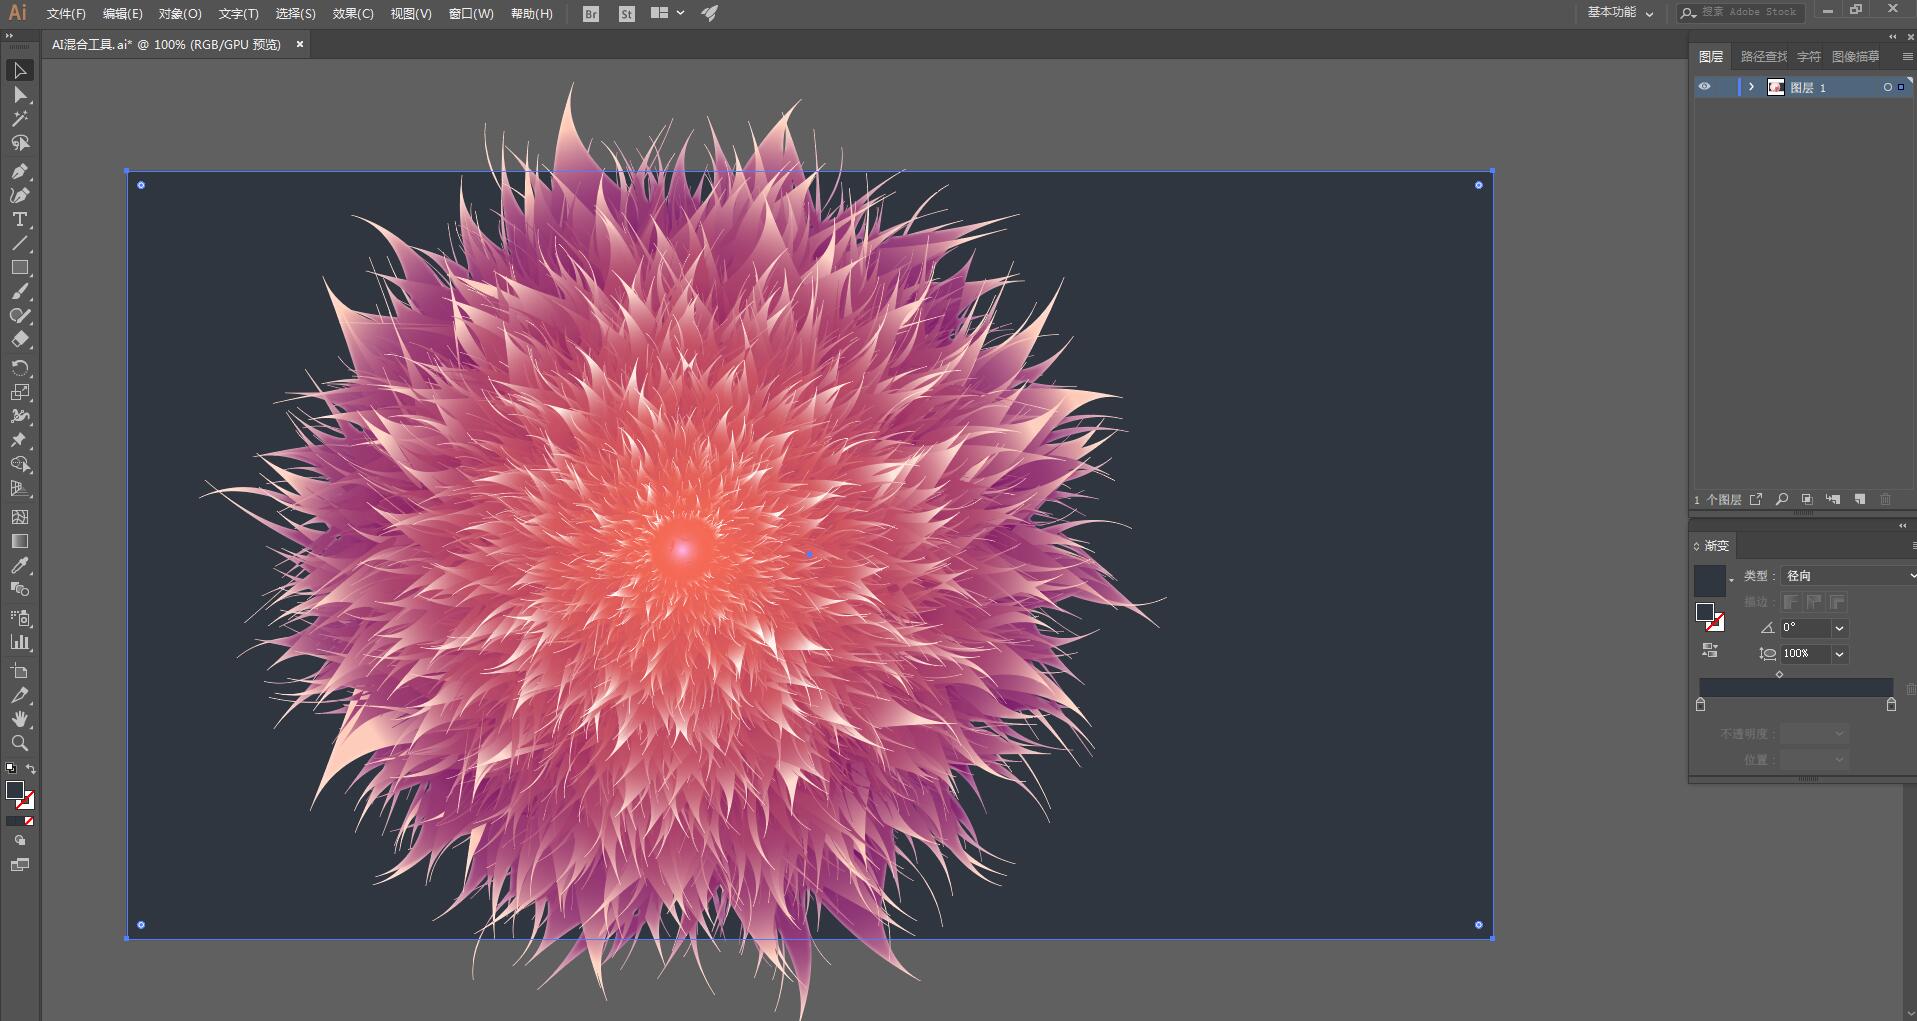
Task: Select the Eyedropper tool
Action: [20, 566]
